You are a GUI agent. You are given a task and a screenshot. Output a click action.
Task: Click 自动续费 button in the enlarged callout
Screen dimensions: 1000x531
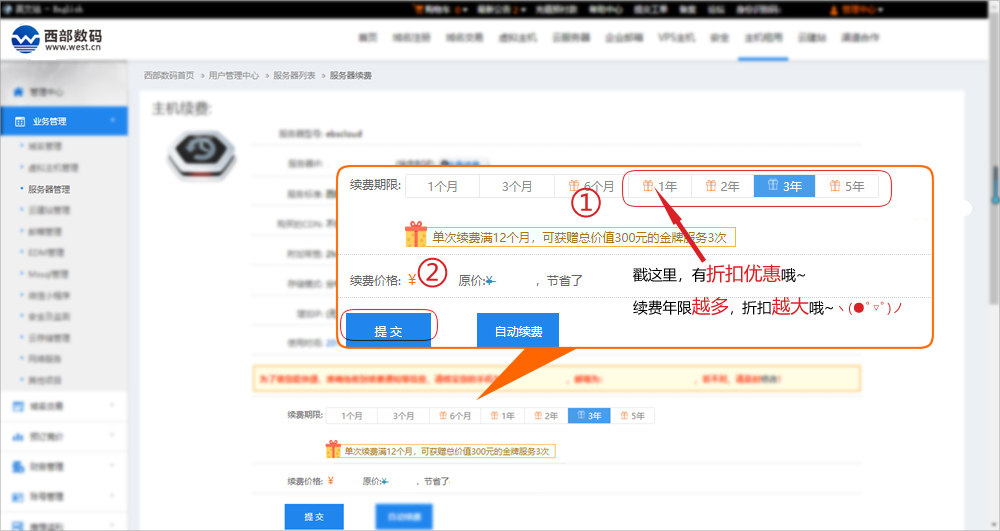coord(517,331)
